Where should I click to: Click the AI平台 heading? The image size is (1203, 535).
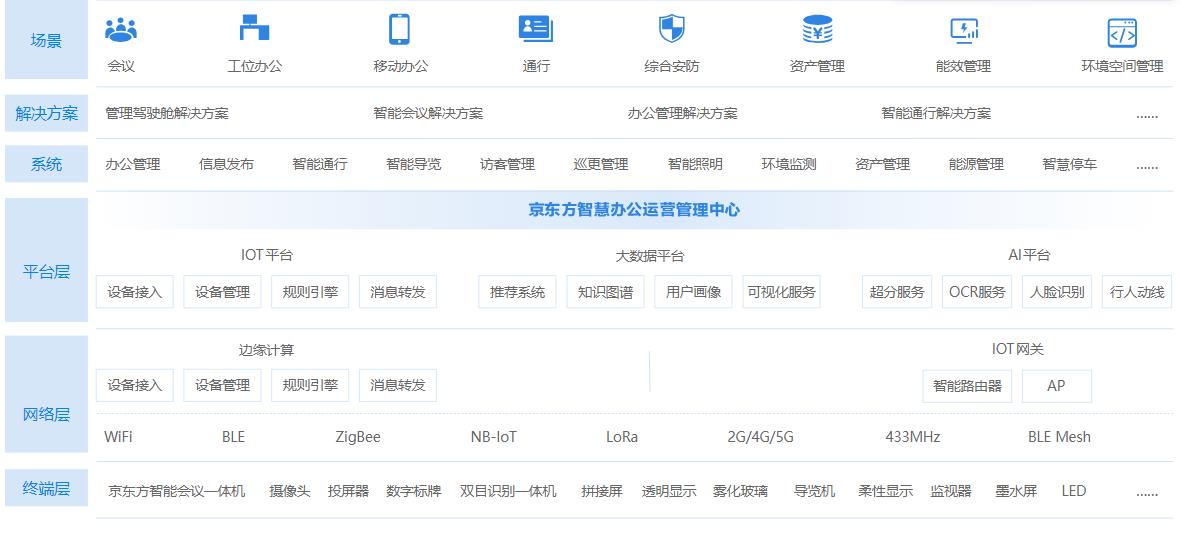pyautogui.click(x=1029, y=255)
